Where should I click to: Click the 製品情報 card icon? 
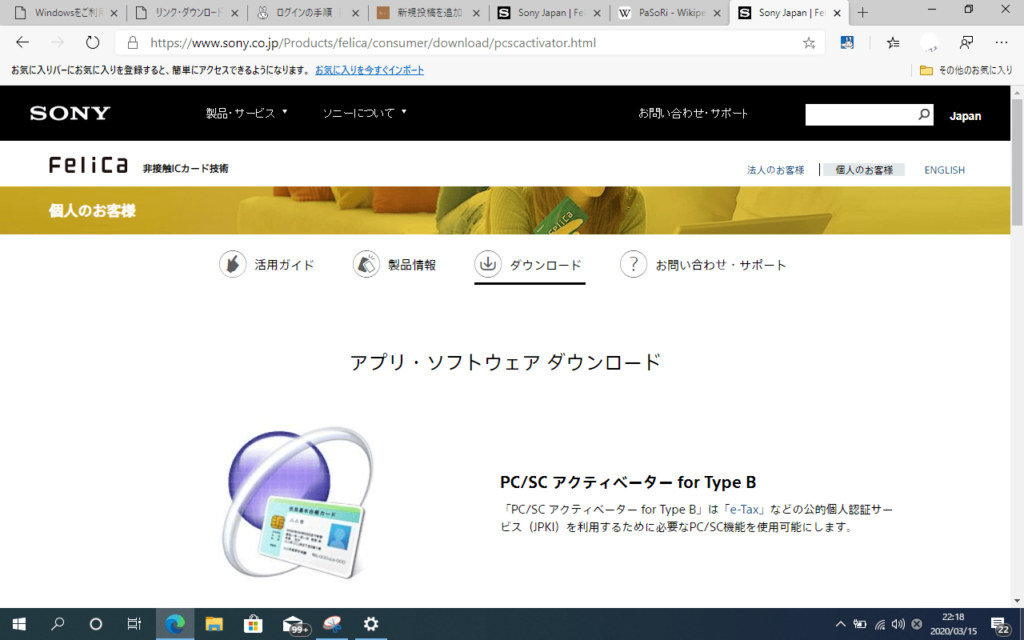366,264
